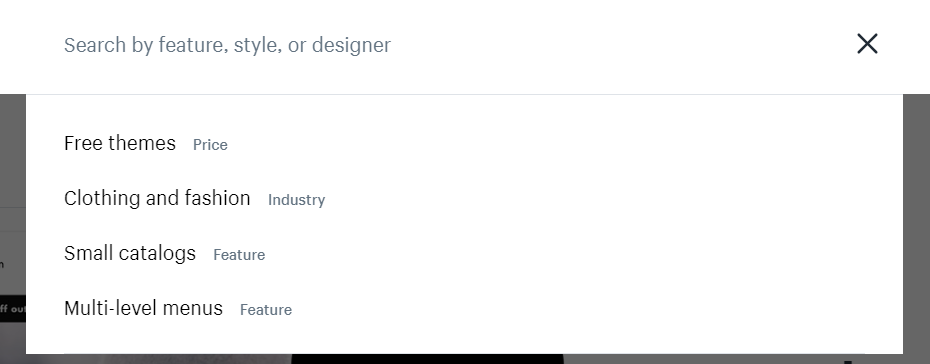Click the Industry label next to Clothing and fashion

297,200
